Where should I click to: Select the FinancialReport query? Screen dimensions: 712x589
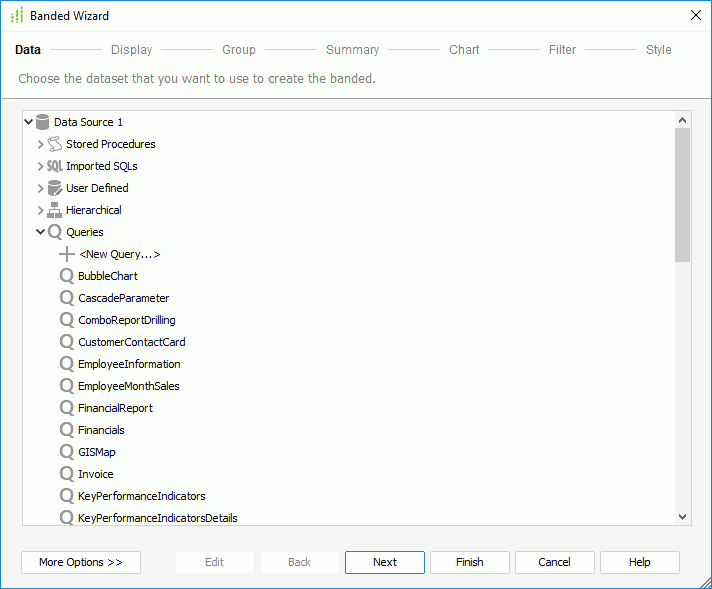[115, 408]
